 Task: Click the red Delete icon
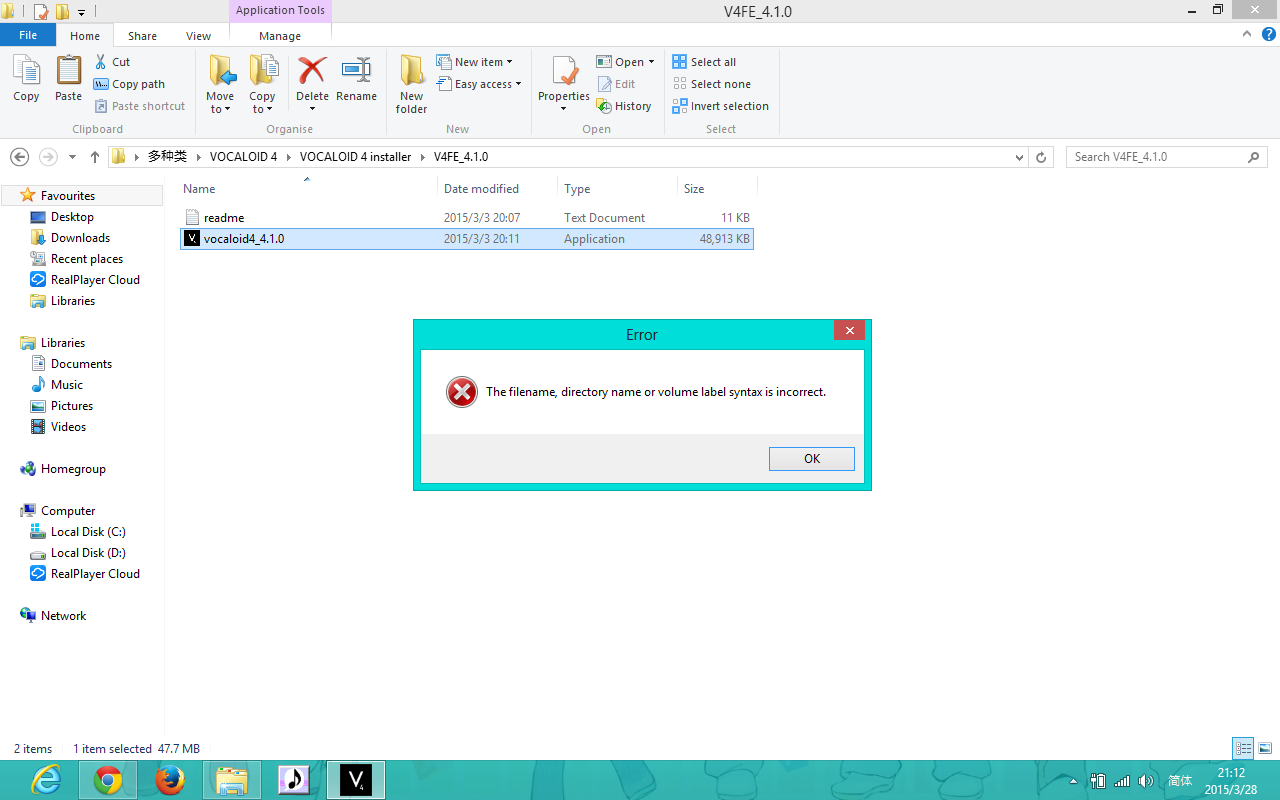pyautogui.click(x=312, y=72)
